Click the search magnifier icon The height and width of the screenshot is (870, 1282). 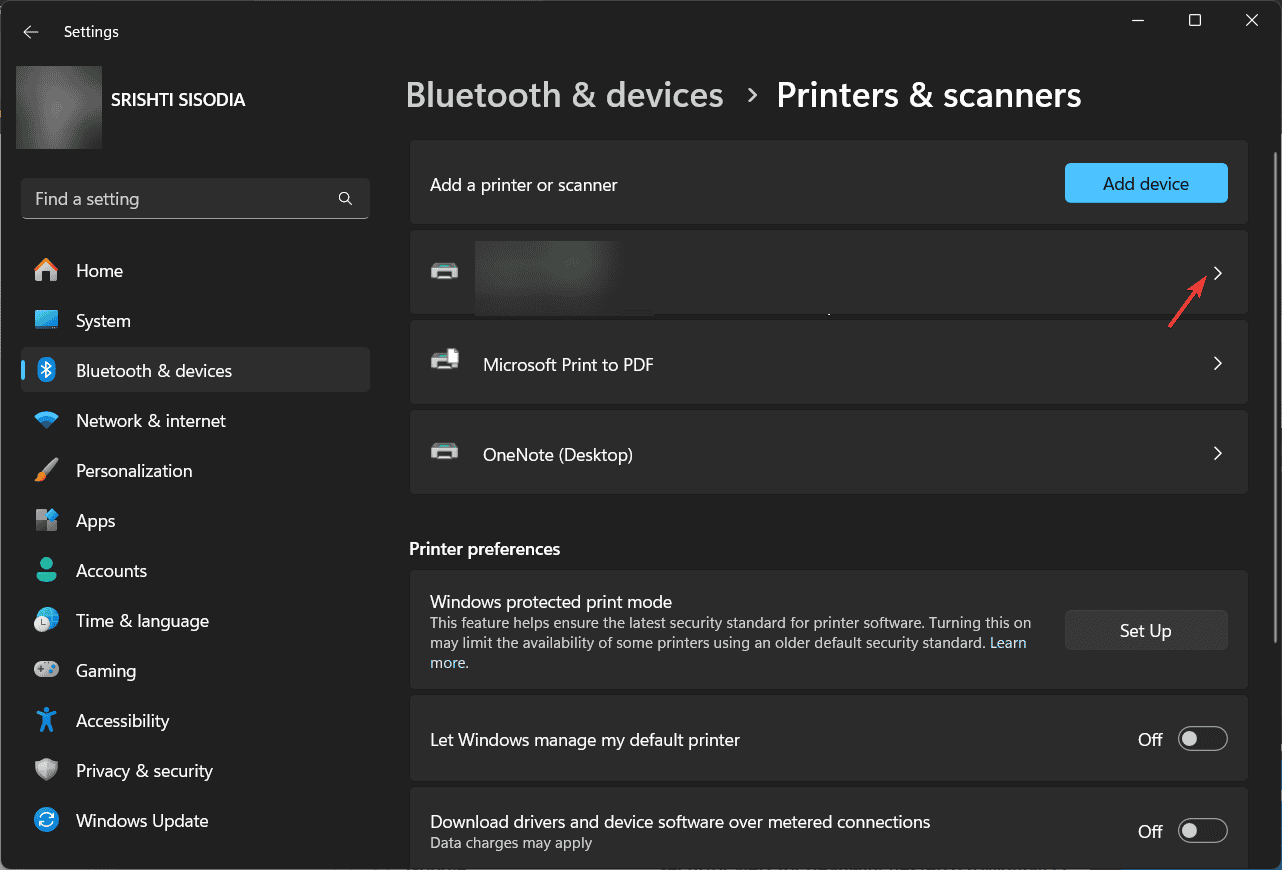coord(345,199)
